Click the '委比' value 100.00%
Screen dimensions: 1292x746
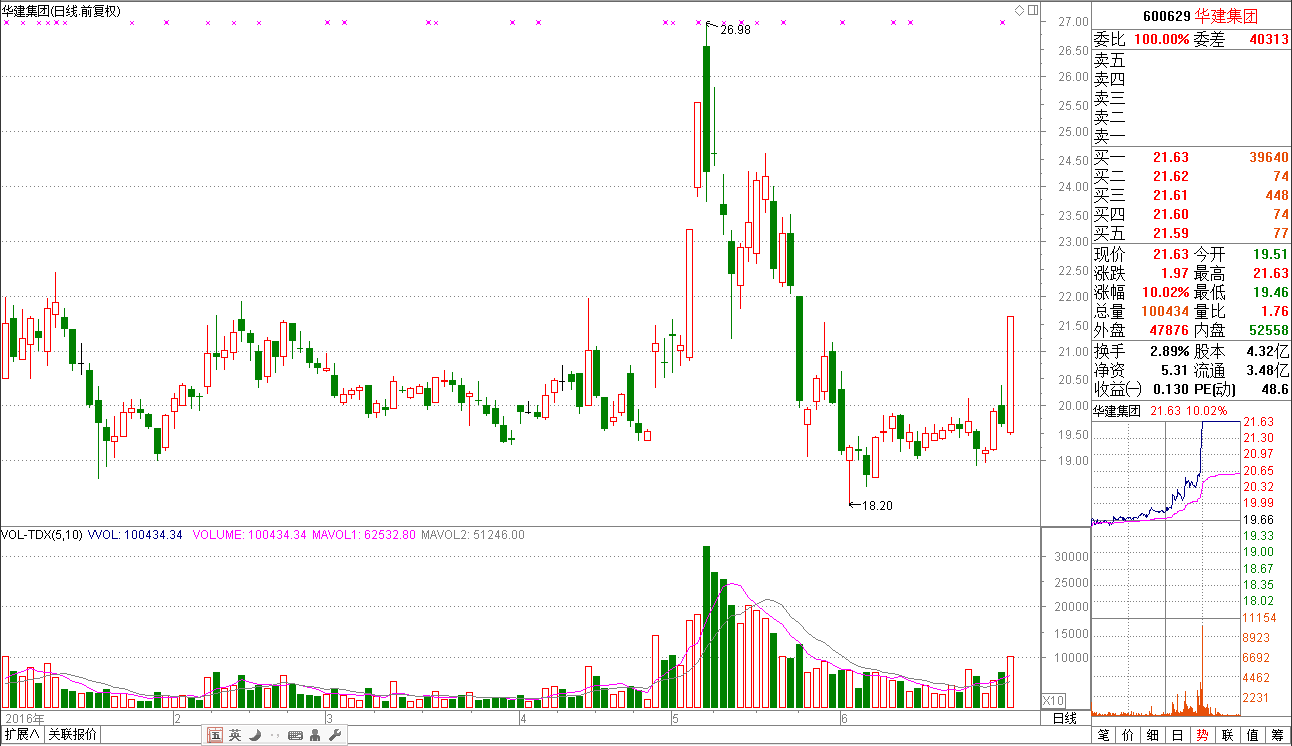(1161, 39)
